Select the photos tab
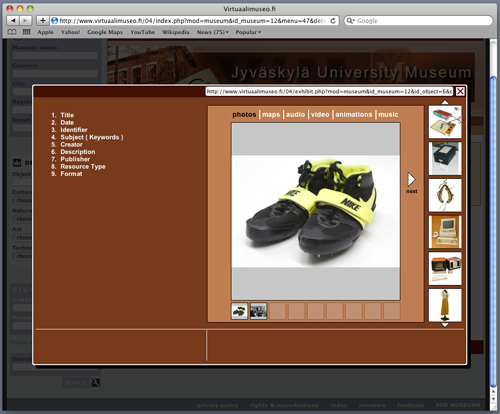The width and height of the screenshot is (500, 414). click(244, 115)
